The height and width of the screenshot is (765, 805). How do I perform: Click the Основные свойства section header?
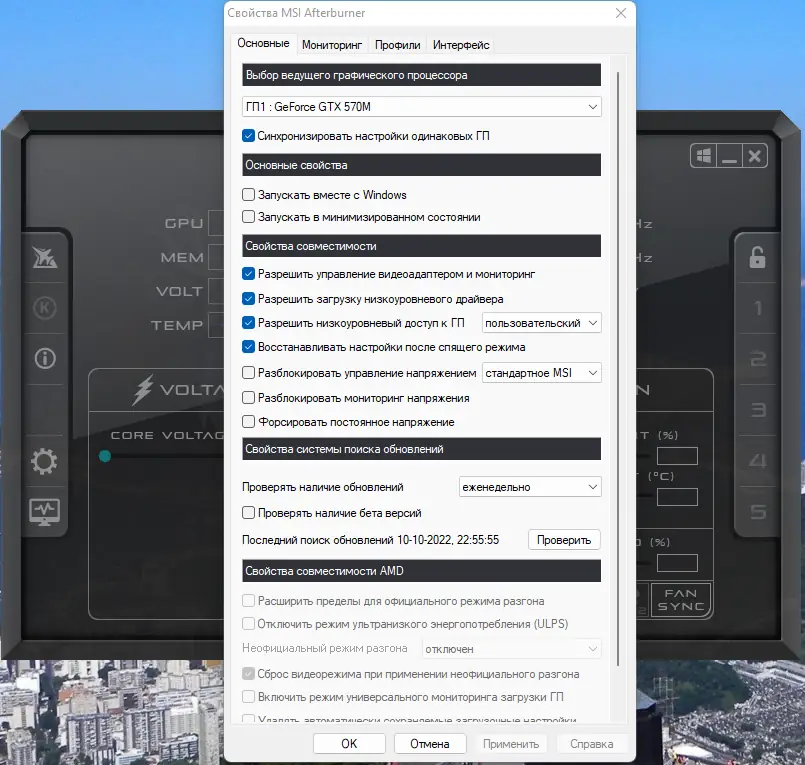421,165
